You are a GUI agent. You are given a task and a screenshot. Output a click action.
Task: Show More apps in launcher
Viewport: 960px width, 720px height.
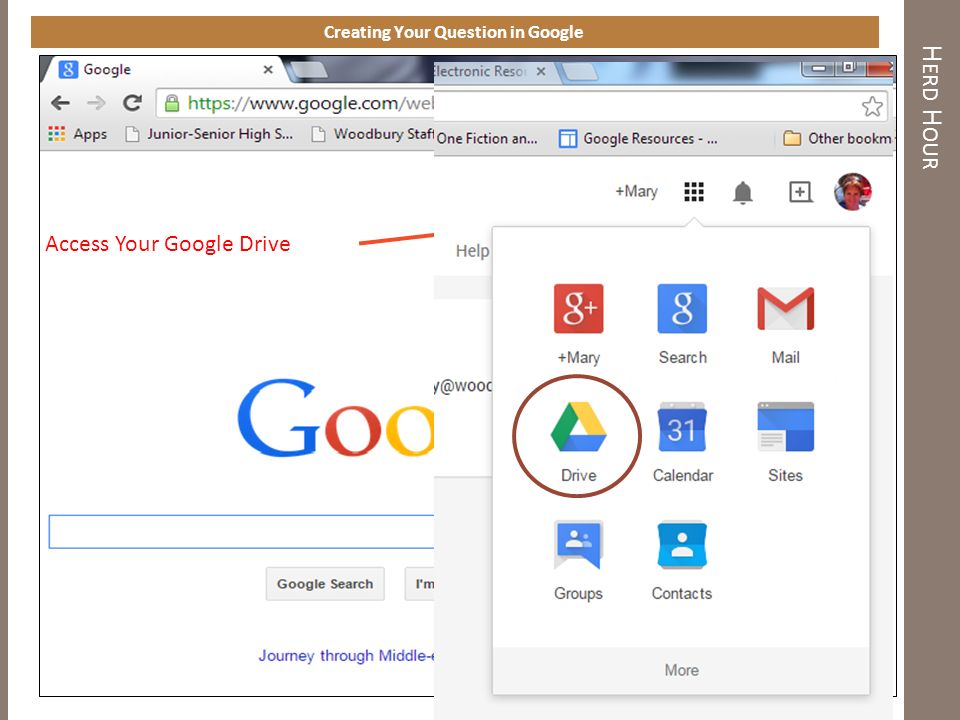tap(681, 670)
